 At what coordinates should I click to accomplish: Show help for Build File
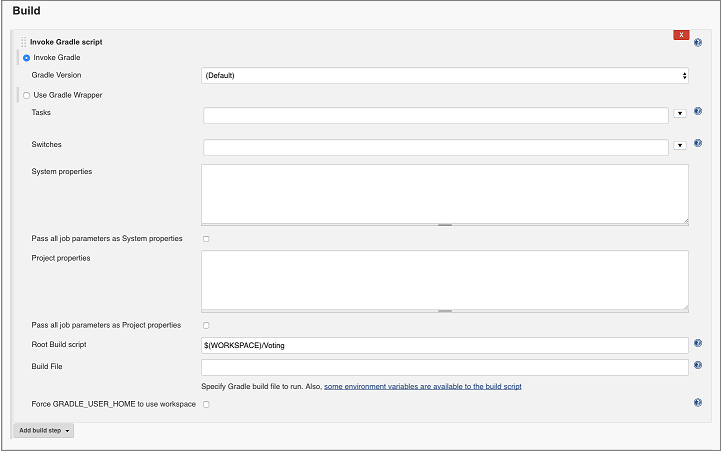click(x=697, y=366)
